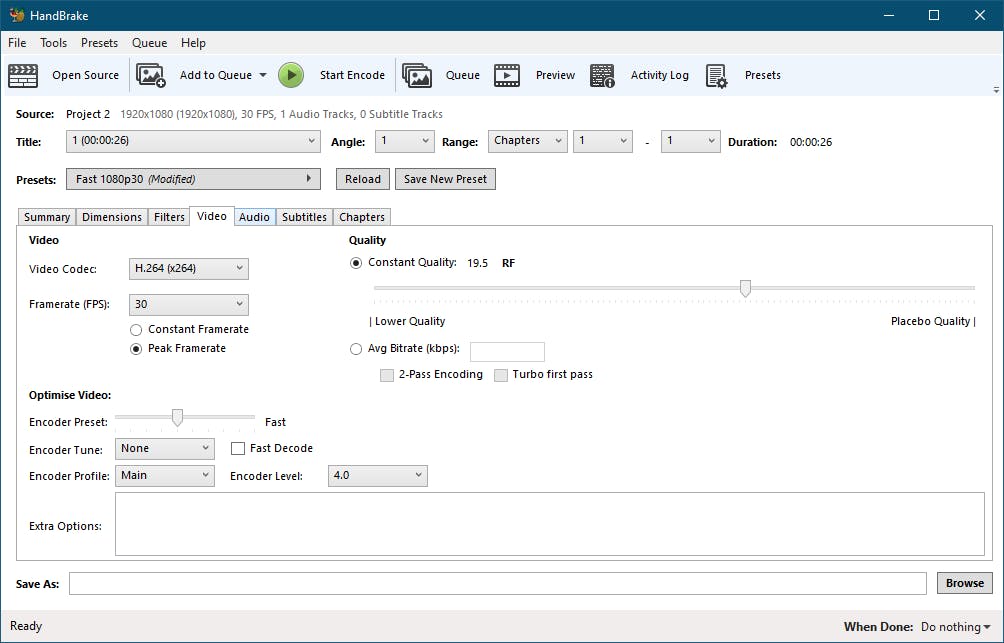This screenshot has width=1004, height=643.
Task: Click the Reload button
Action: coord(363,179)
